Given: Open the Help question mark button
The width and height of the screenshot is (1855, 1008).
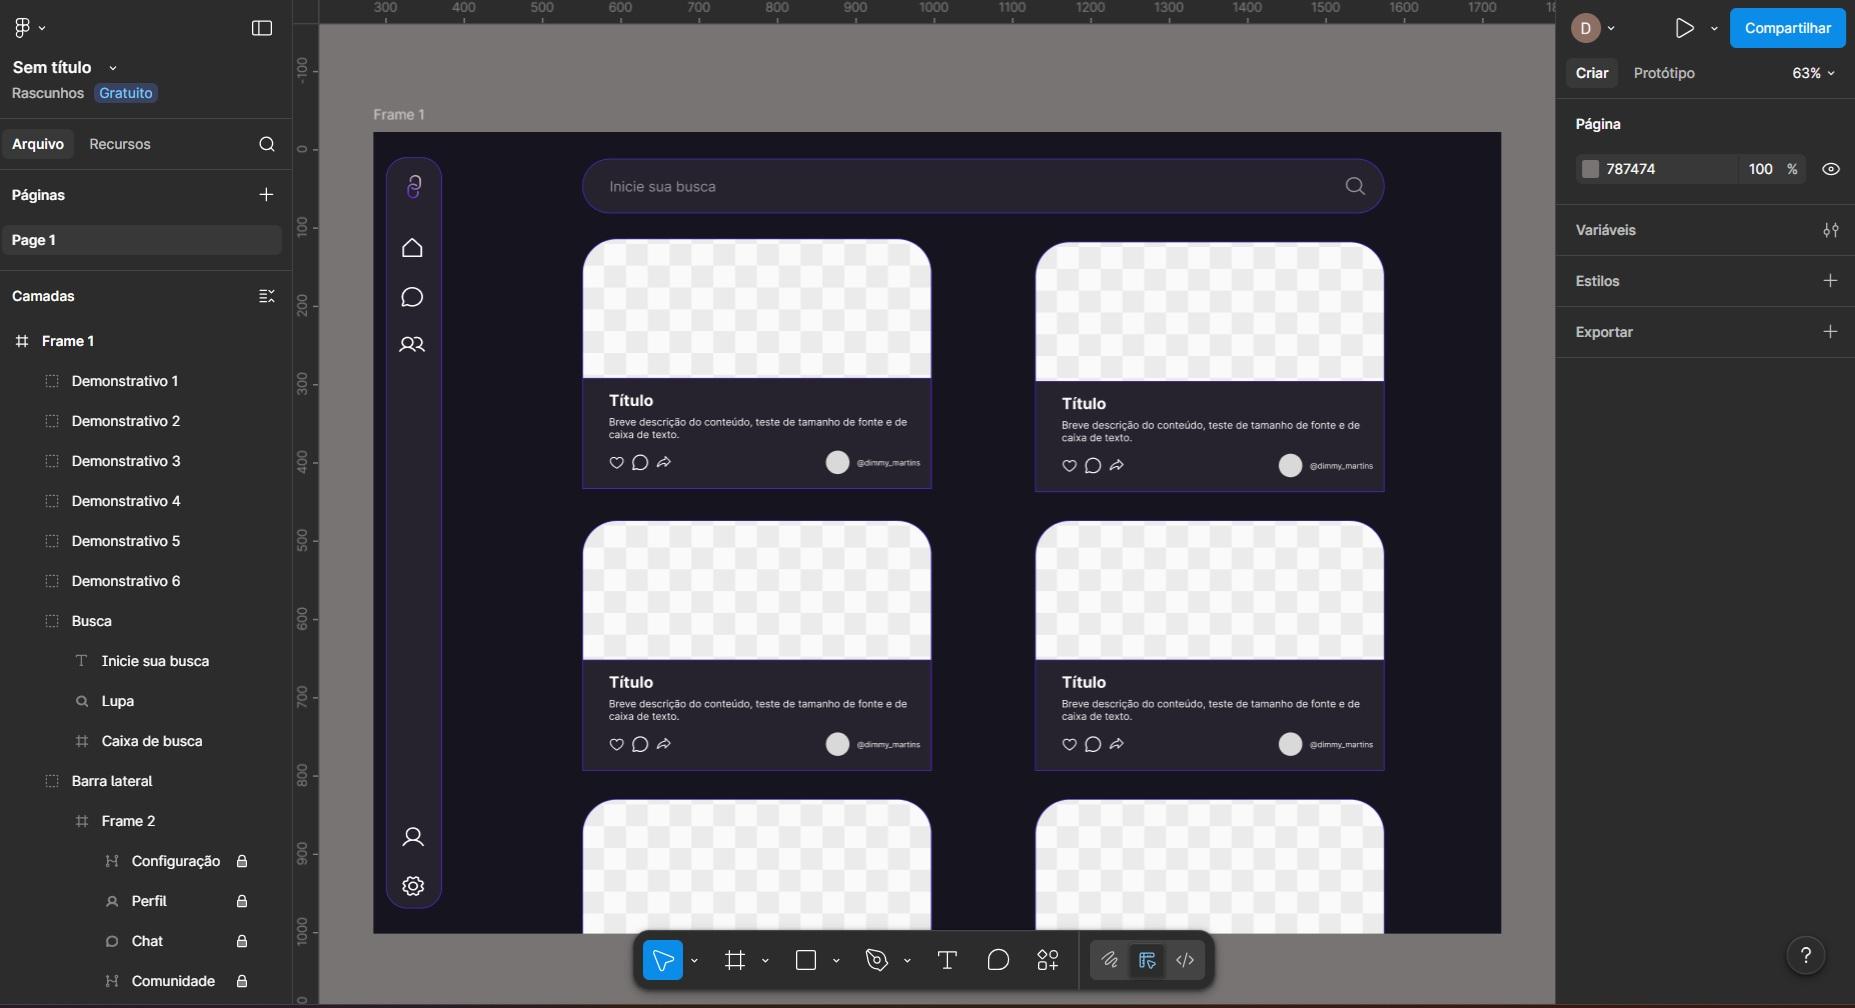Looking at the screenshot, I should 1805,955.
